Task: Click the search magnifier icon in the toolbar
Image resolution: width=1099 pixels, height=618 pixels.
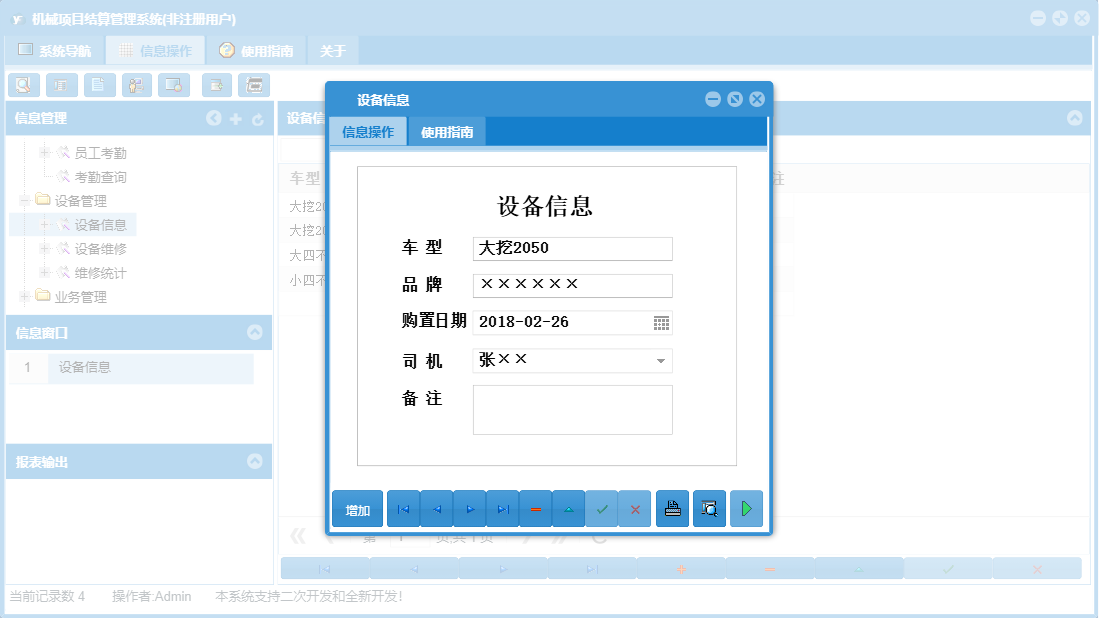Action: coord(23,85)
